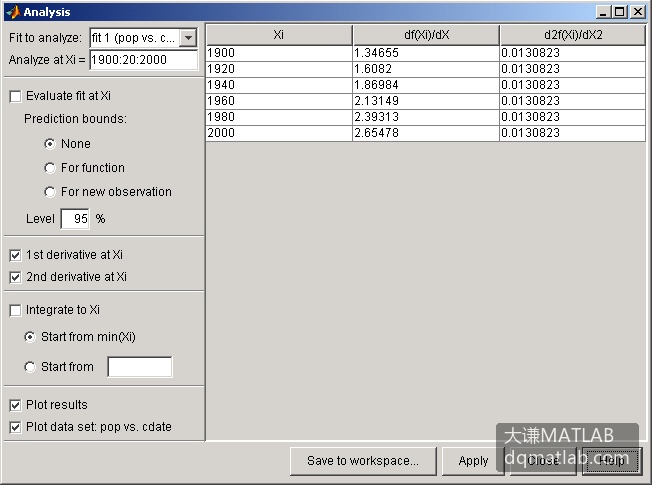The height and width of the screenshot is (485, 652).
Task: Click derivative value 1.6082
Action: 426,69
